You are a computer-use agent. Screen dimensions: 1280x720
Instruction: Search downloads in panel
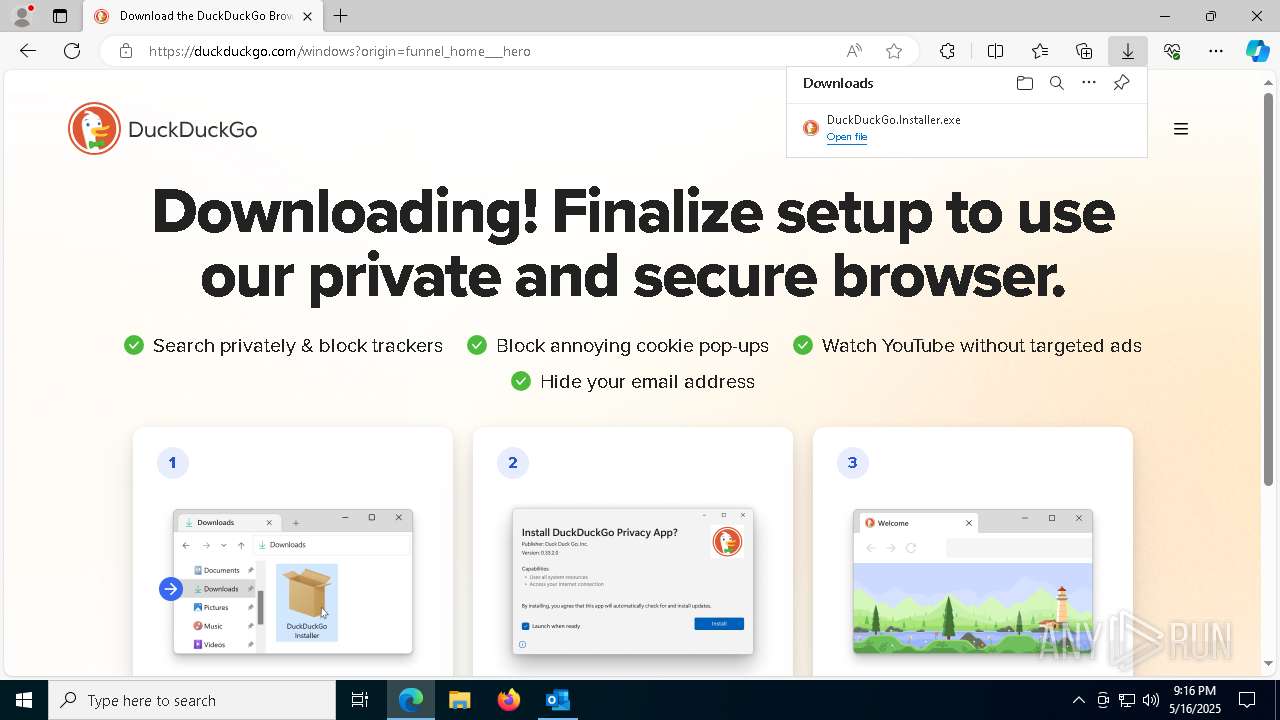pos(1057,83)
